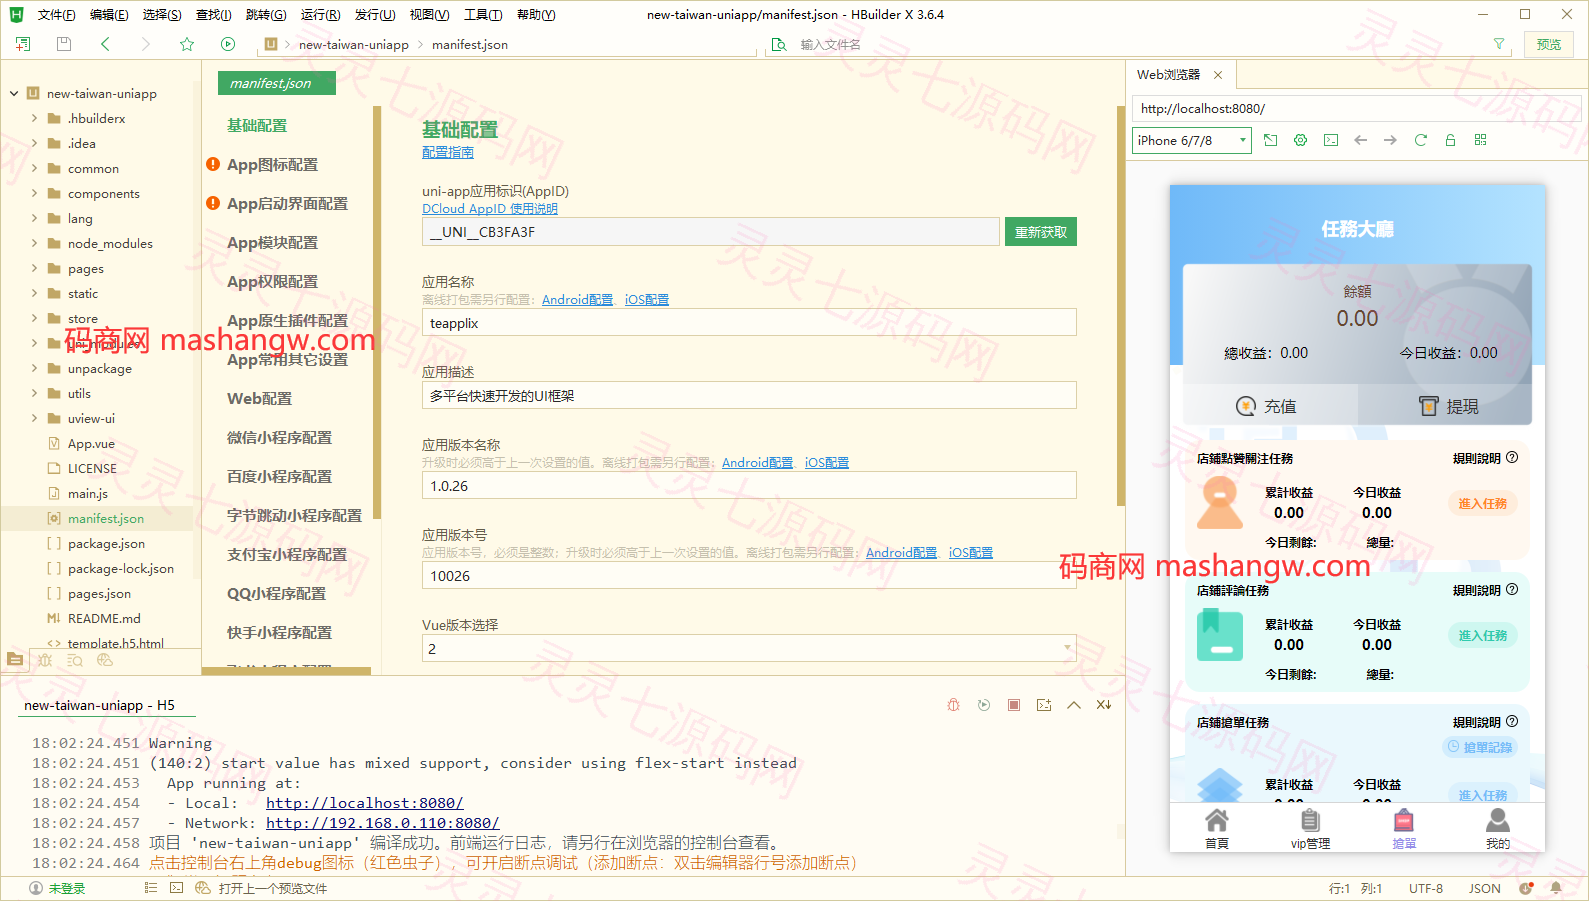
Task: Collapse the new-taiwan-uniapp project root
Action: click(x=14, y=93)
